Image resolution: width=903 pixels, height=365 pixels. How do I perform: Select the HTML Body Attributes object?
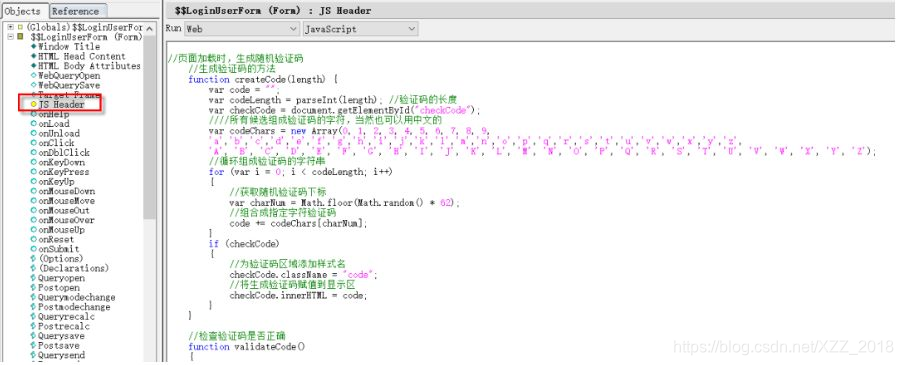click(x=89, y=66)
